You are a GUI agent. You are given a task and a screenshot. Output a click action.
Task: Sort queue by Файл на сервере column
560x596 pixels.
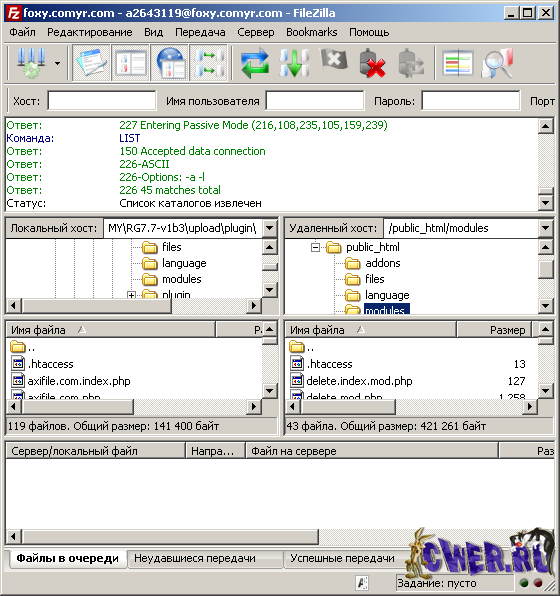click(372, 451)
